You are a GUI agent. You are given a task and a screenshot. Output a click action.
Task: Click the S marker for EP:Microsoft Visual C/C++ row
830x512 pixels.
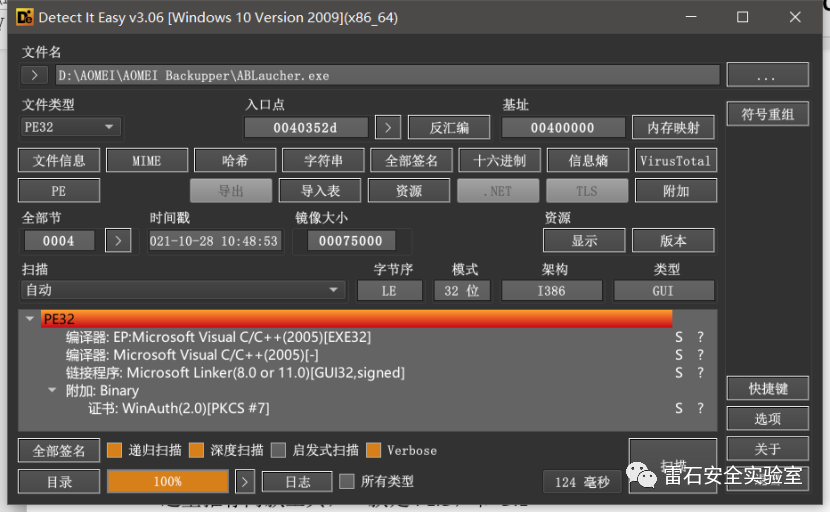point(679,337)
